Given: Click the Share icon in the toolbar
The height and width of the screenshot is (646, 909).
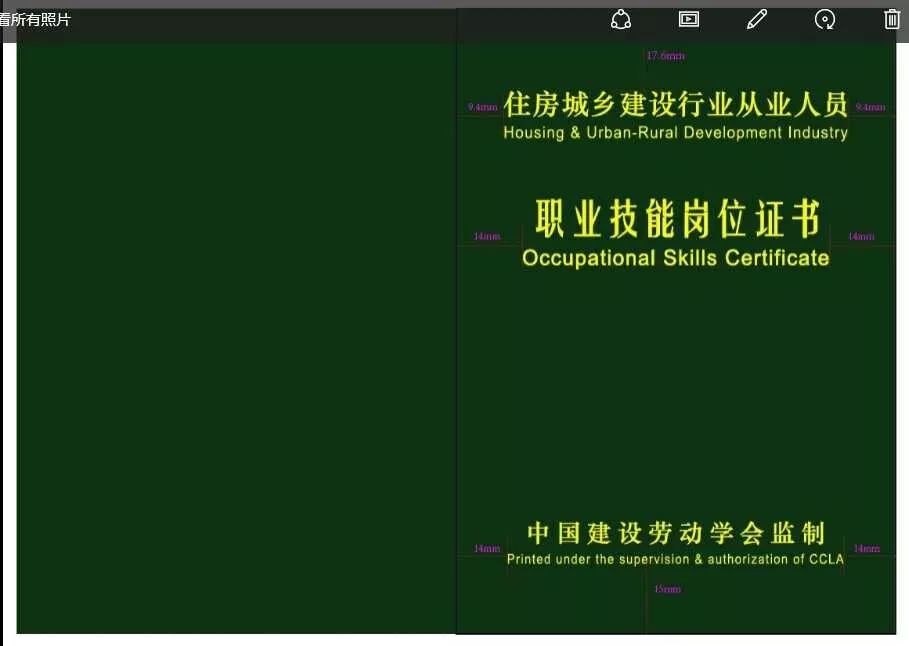Looking at the screenshot, I should tap(621, 20).
